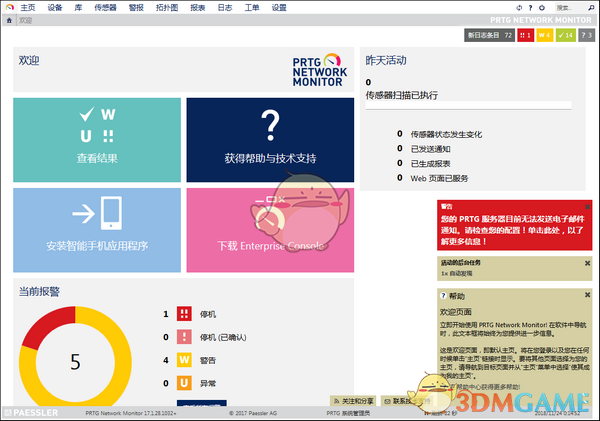
Task: Click the 停机 label link
Action: point(208,314)
